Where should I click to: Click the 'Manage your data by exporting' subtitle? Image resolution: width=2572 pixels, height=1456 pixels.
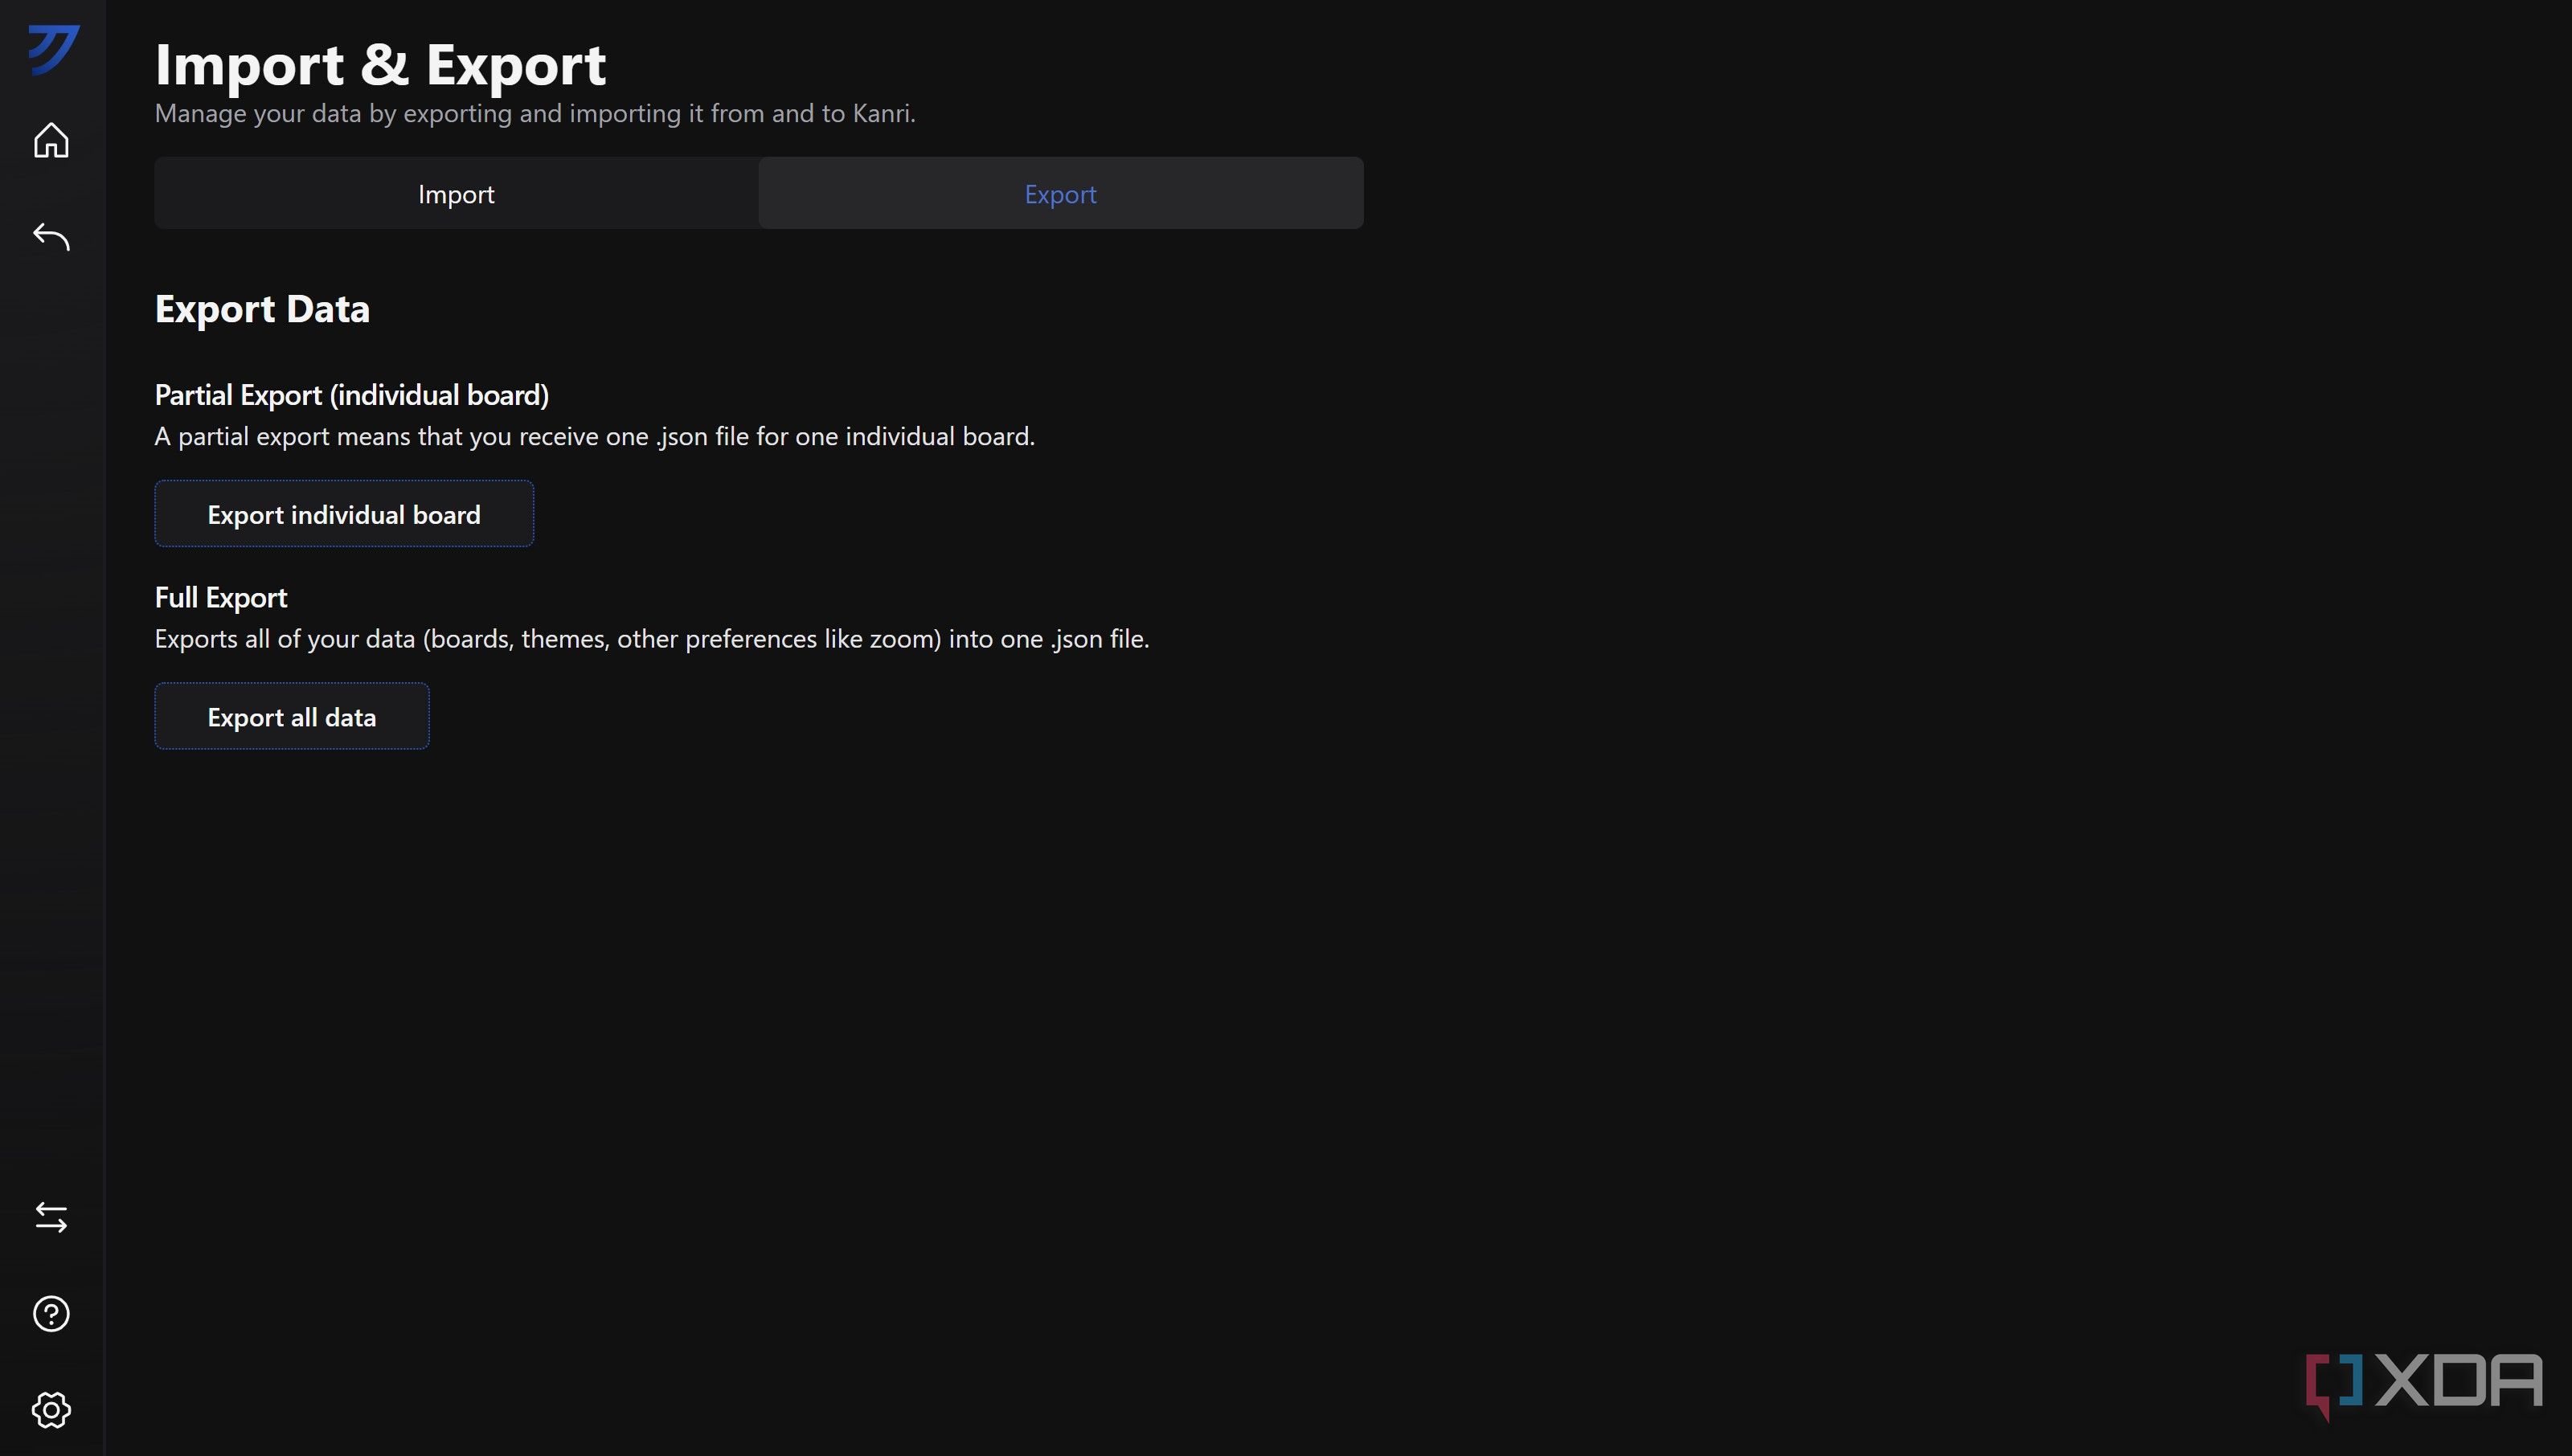(535, 113)
